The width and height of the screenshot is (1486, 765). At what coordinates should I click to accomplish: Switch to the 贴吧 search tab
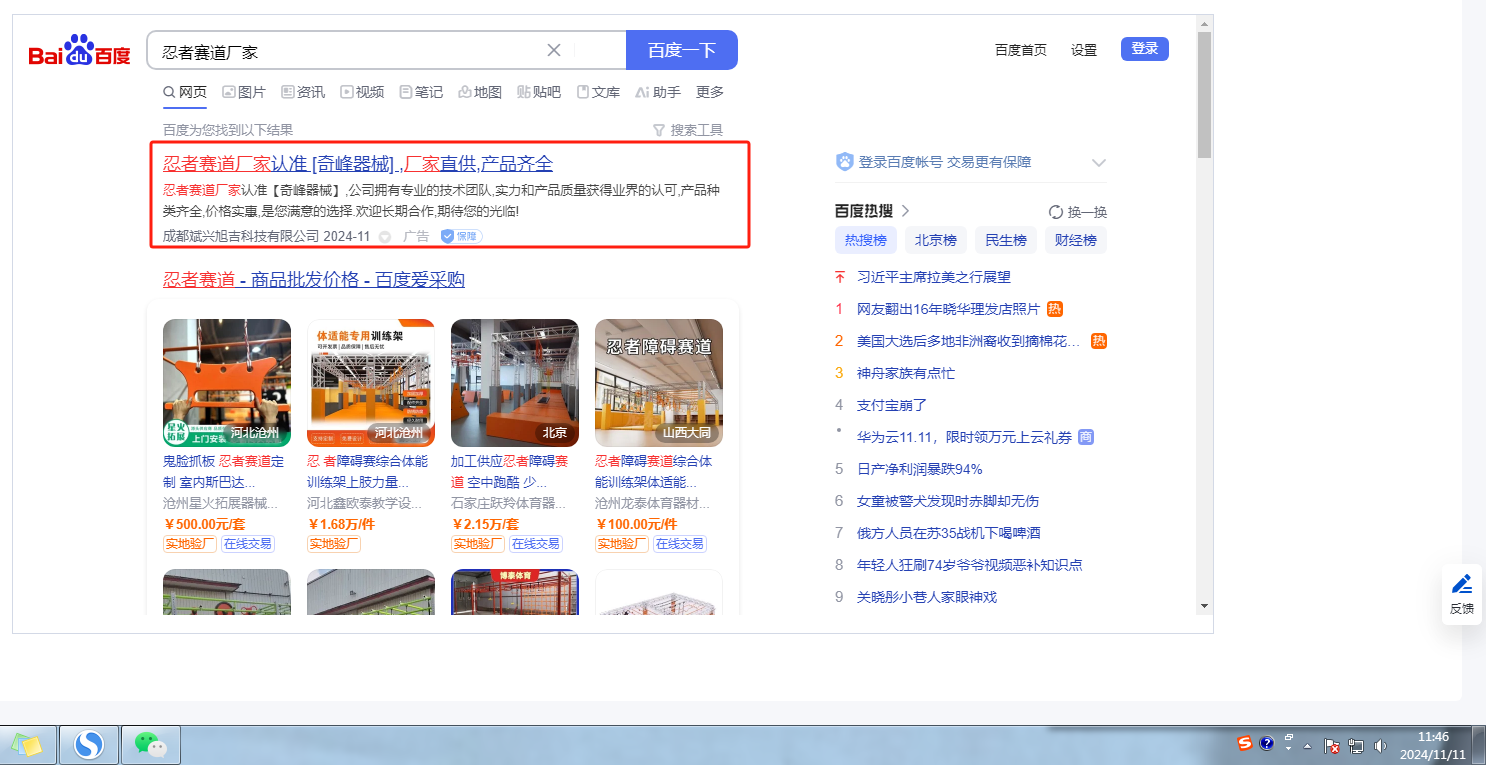click(x=539, y=92)
